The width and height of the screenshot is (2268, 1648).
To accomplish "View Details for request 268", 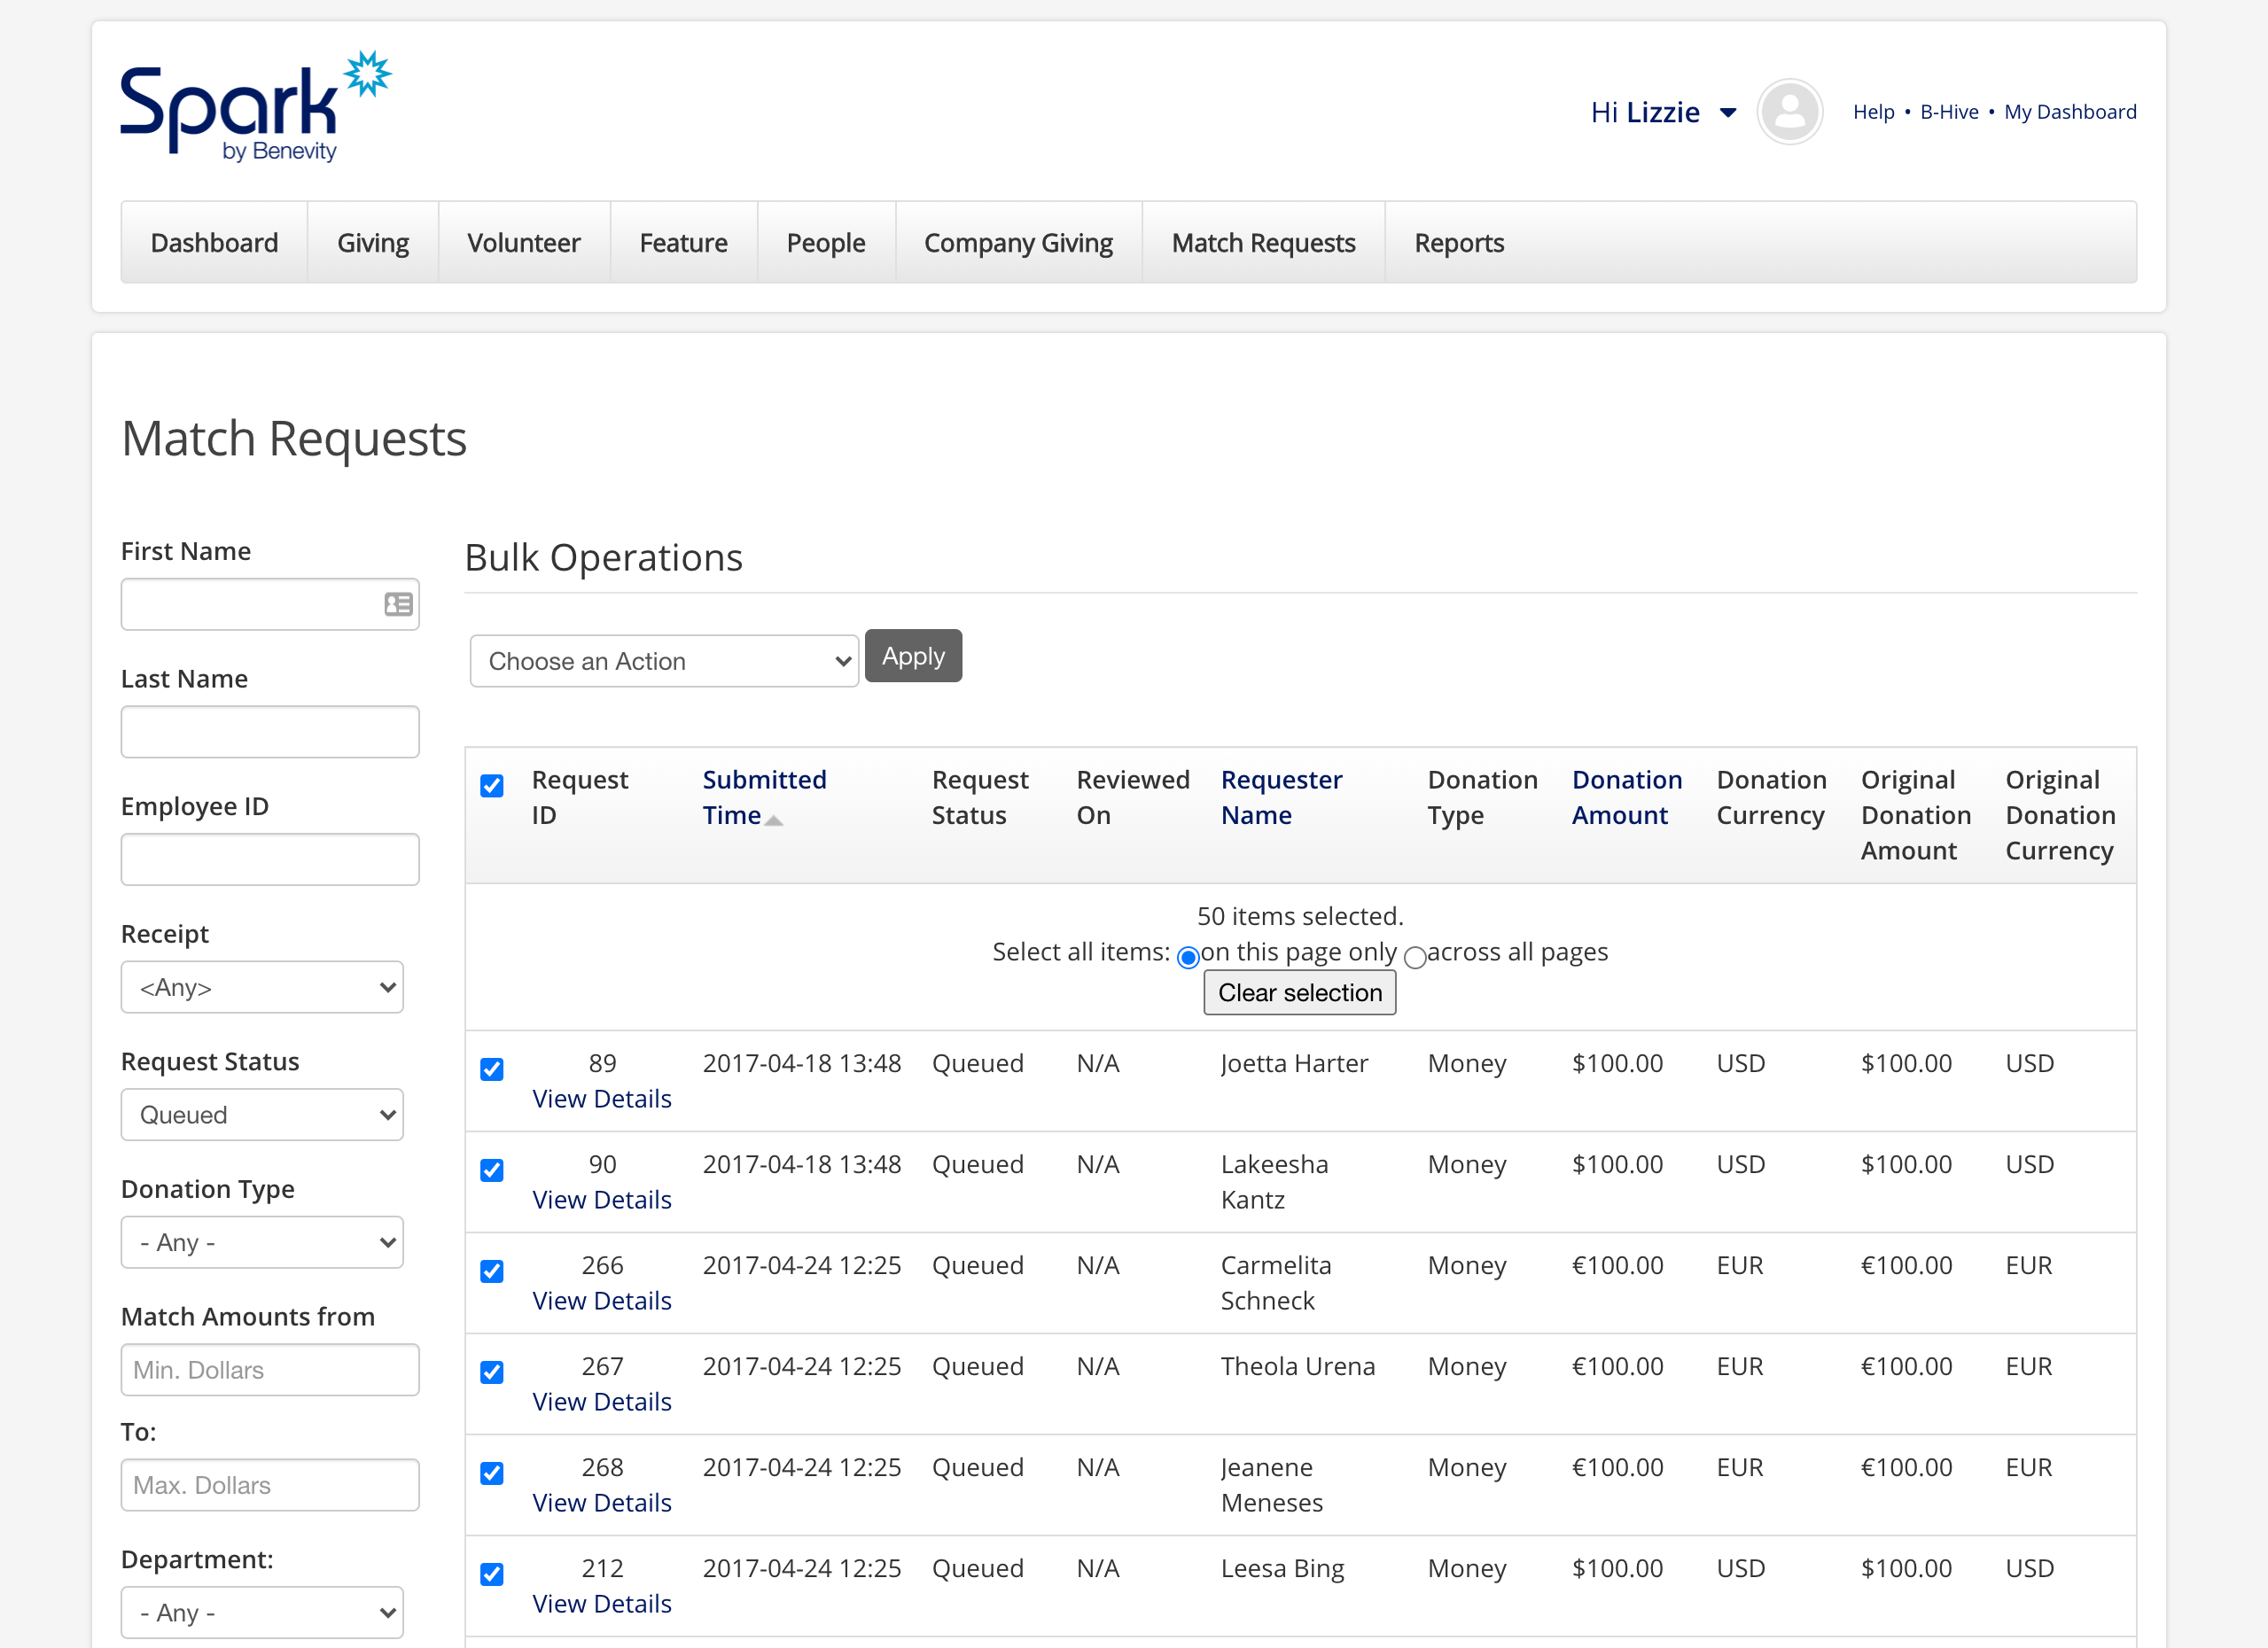I will pyautogui.click(x=602, y=1502).
